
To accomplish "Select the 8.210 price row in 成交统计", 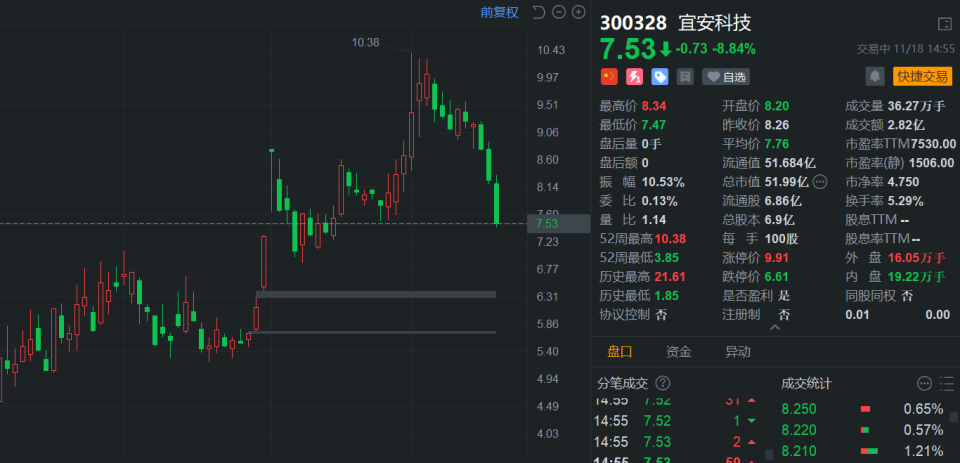I will click(862, 451).
